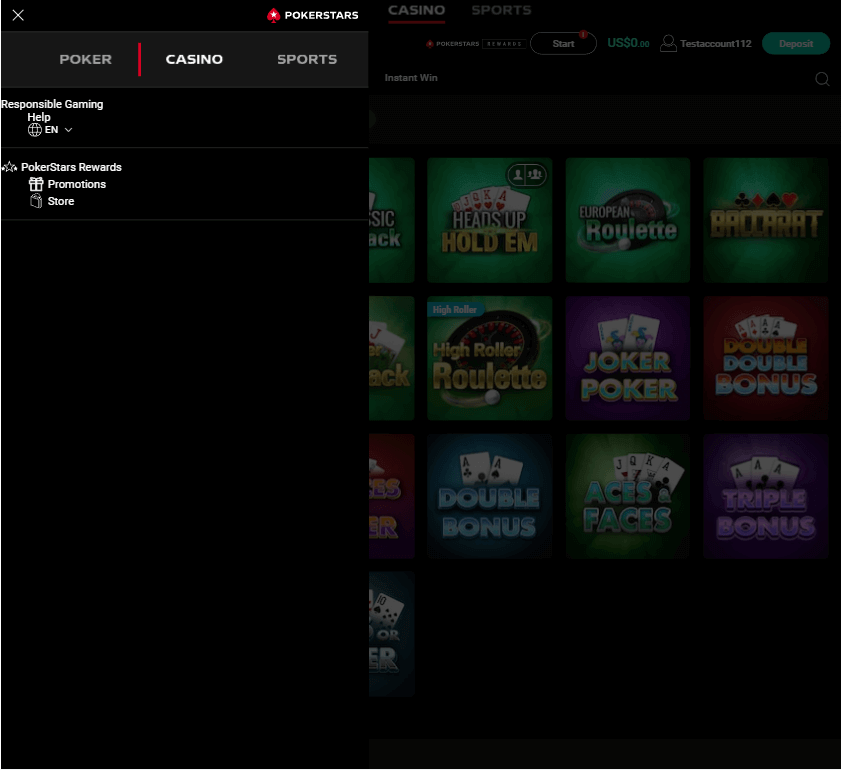The image size is (841, 770).
Task: Open the Joker Poker game tile
Action: (x=628, y=358)
